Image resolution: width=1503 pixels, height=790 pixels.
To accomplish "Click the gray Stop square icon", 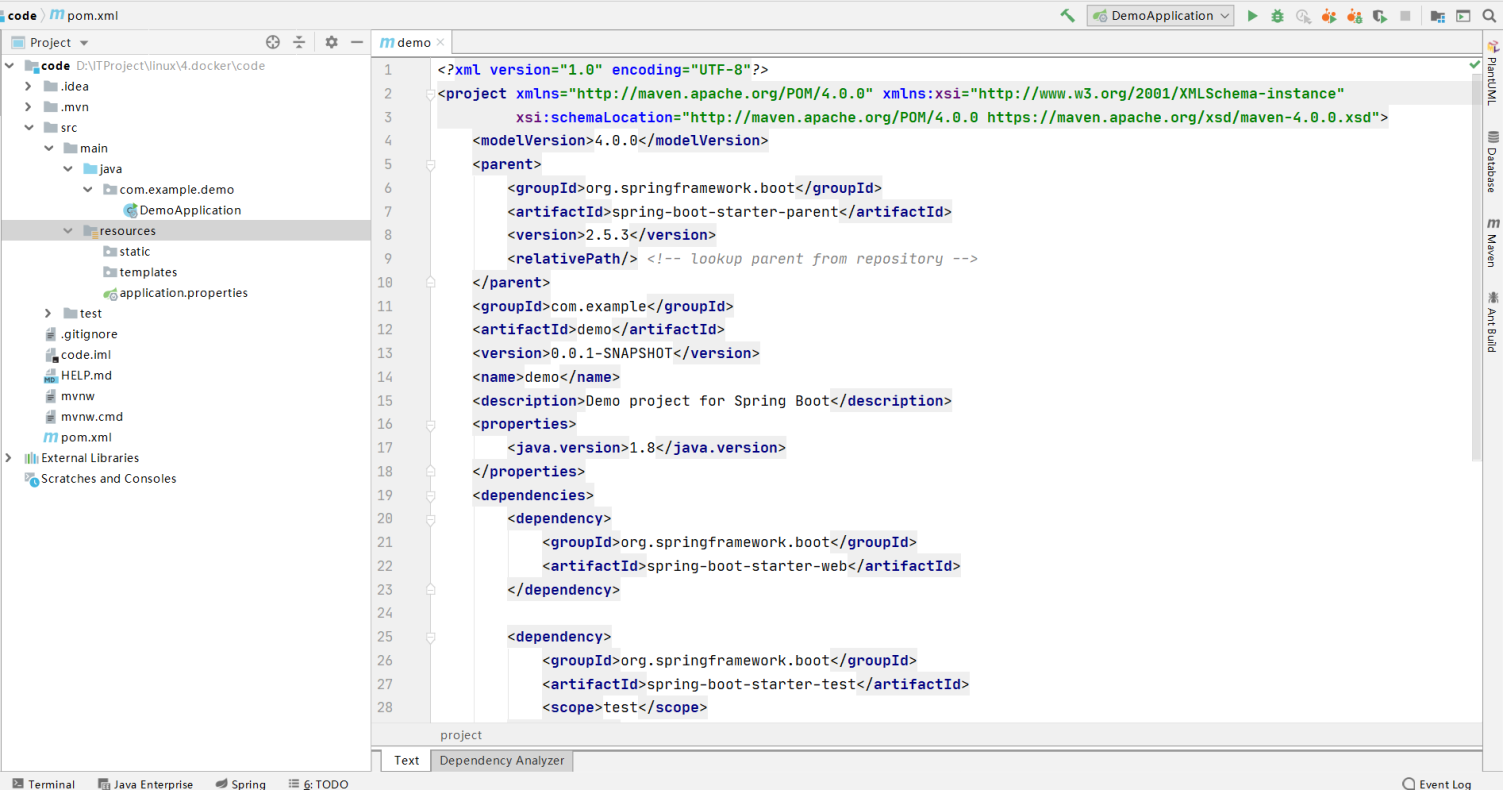I will (1405, 16).
